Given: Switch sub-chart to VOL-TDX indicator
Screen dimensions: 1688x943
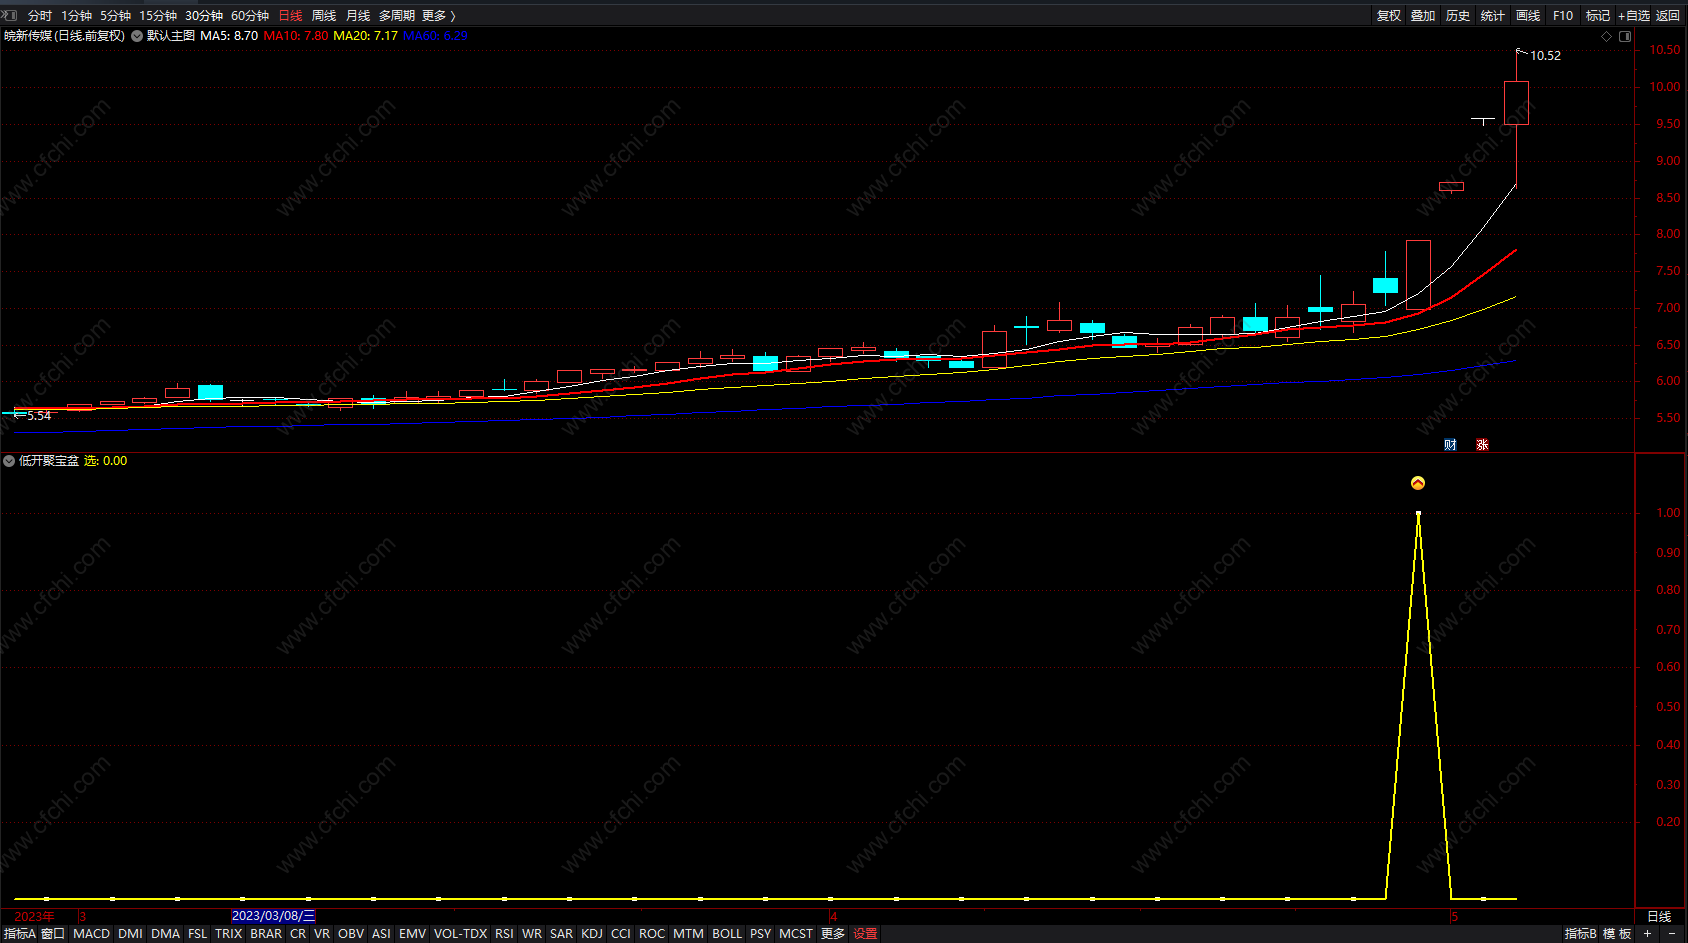Looking at the screenshot, I should pos(460,934).
